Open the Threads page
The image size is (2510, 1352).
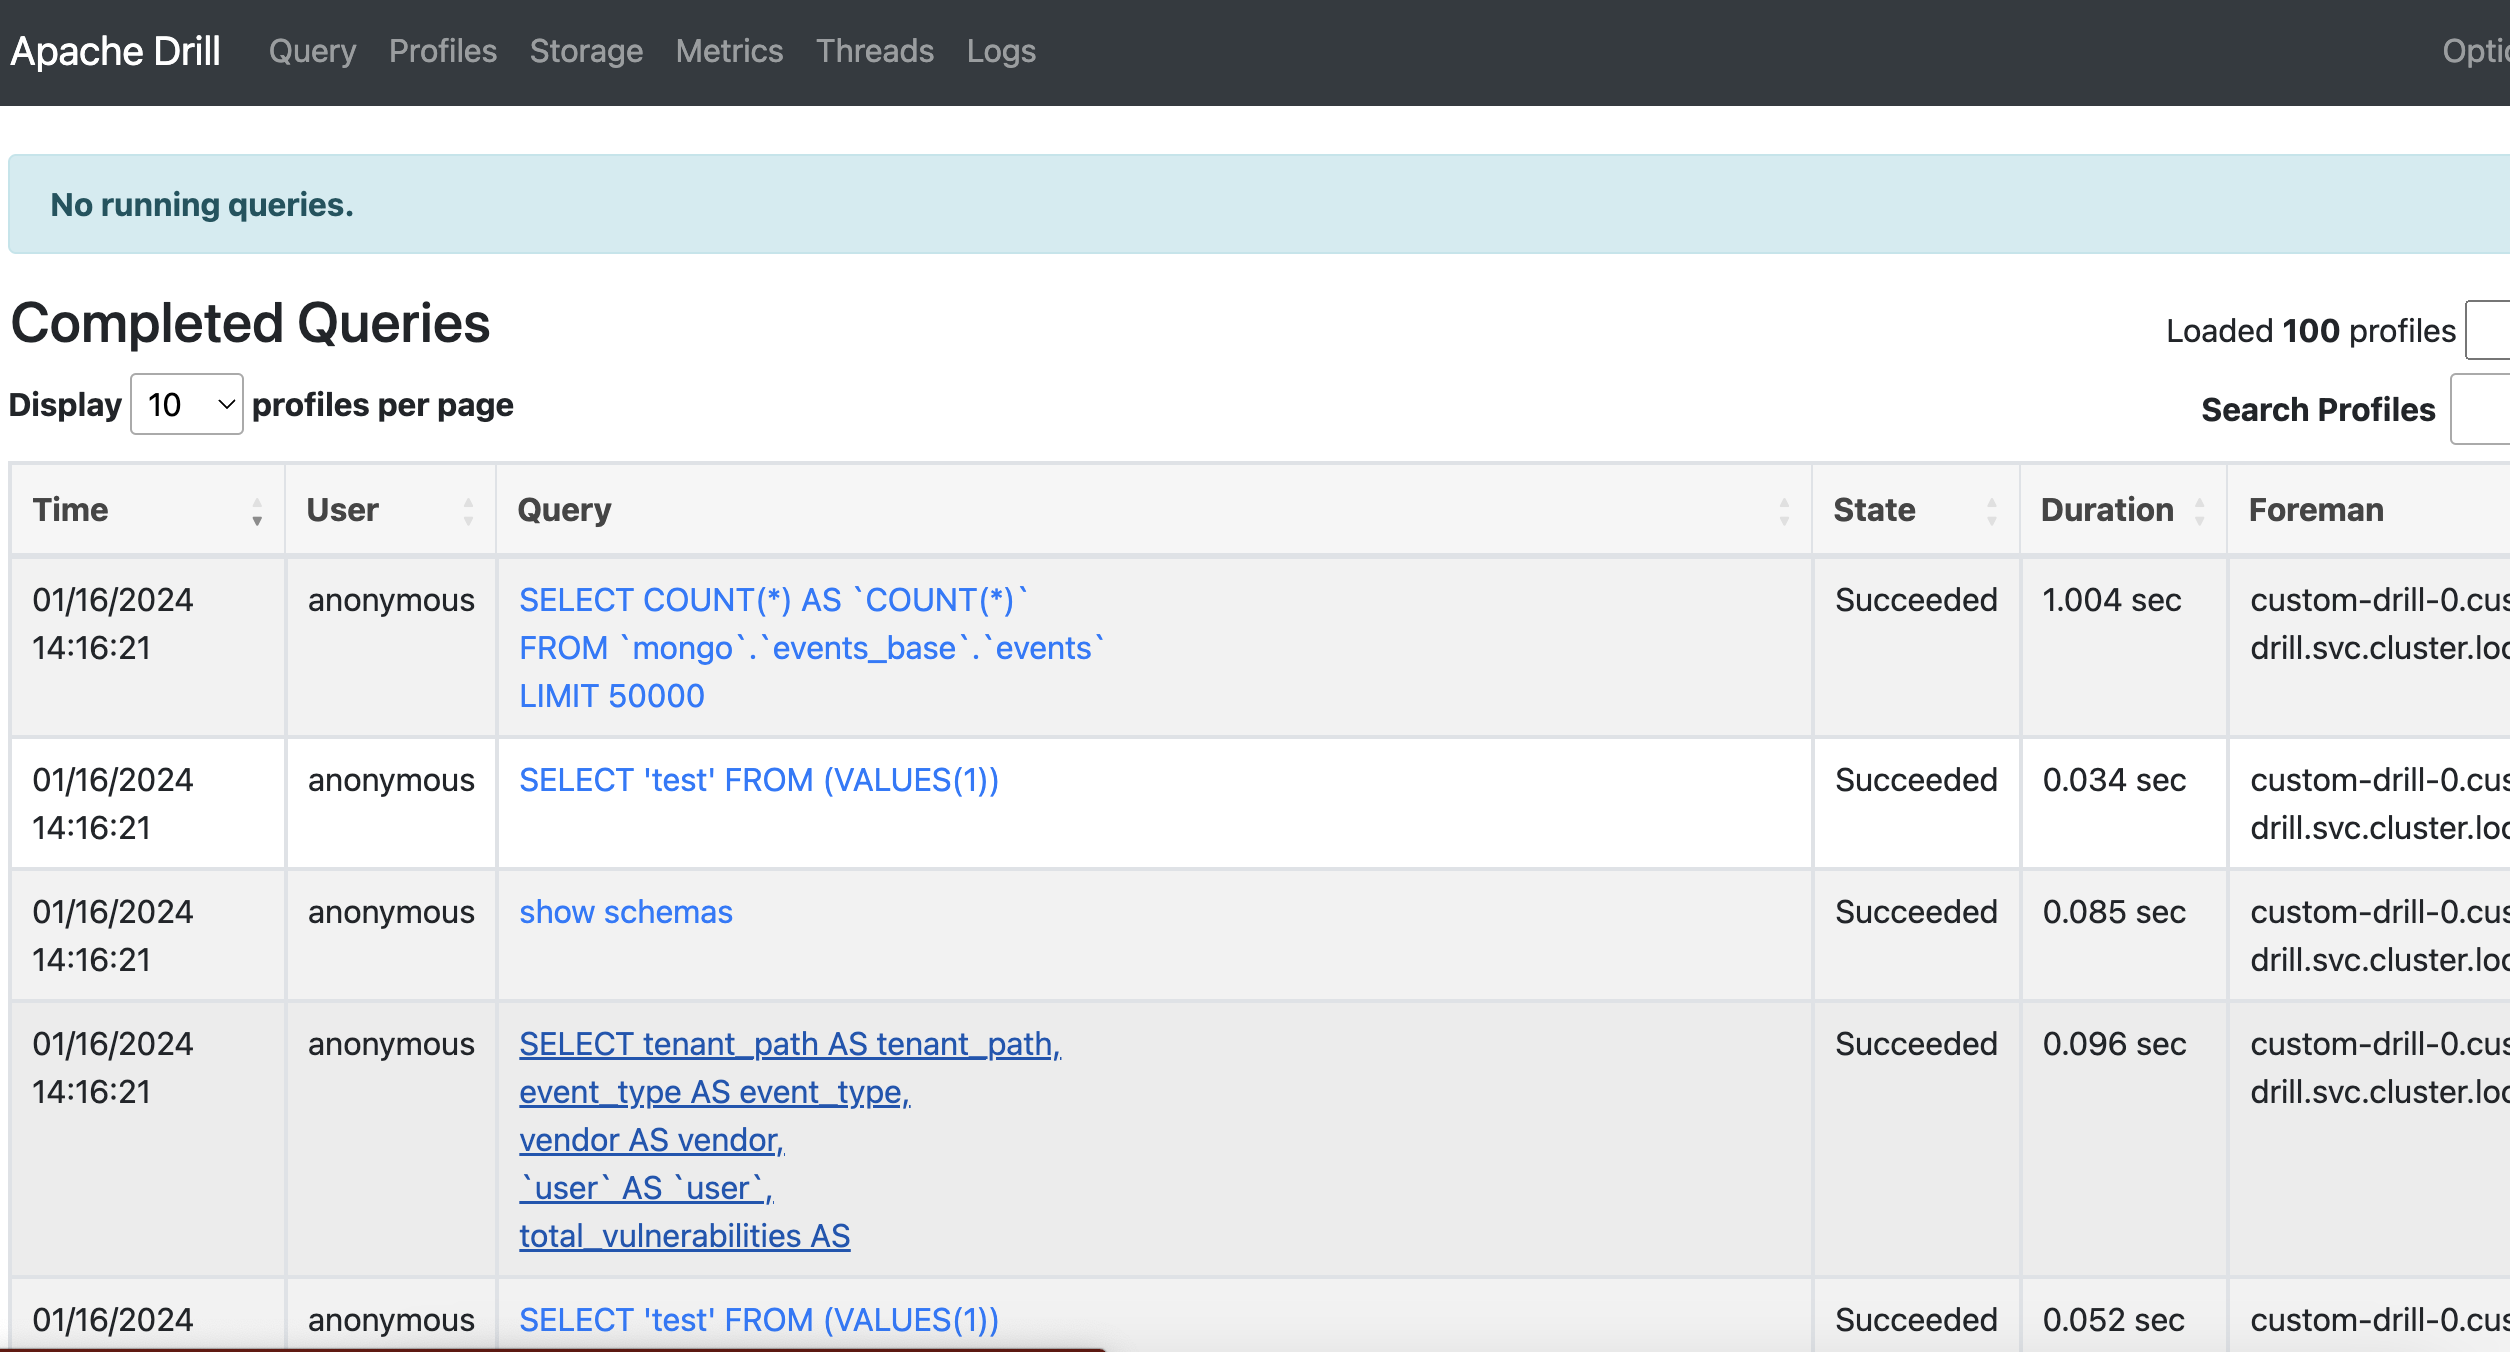pyautogui.click(x=875, y=51)
